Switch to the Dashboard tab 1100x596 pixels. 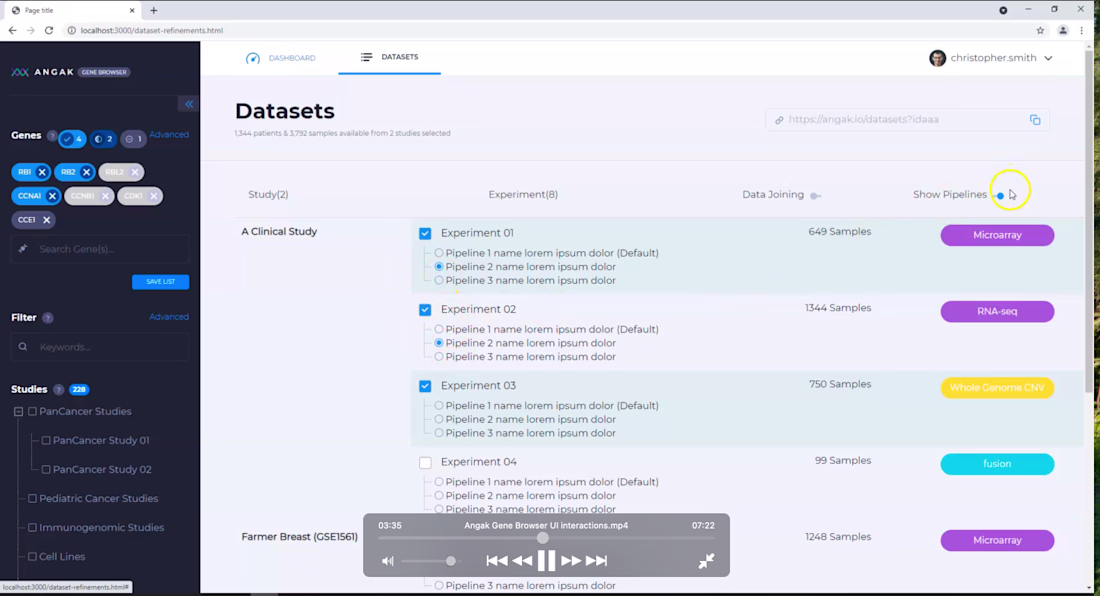click(281, 58)
